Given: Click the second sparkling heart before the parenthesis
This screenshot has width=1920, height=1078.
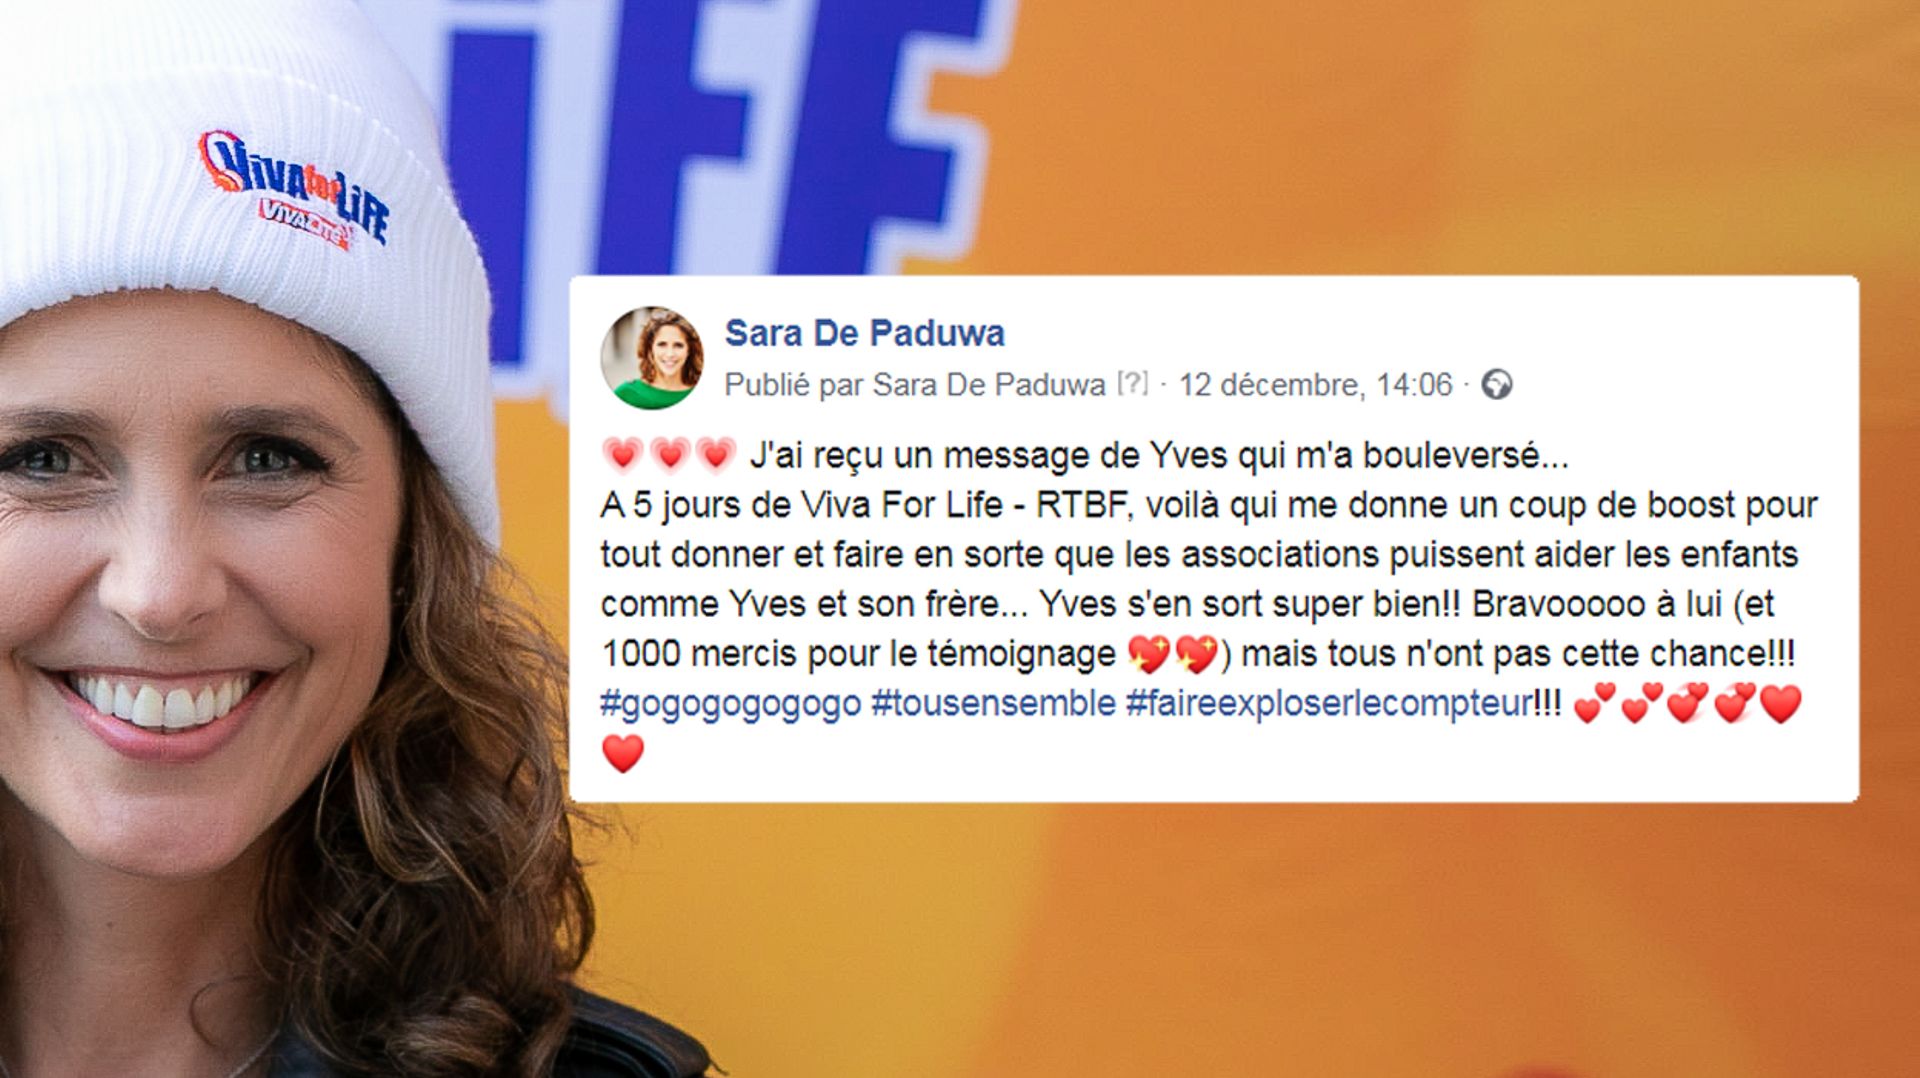Looking at the screenshot, I should click(x=1196, y=654).
